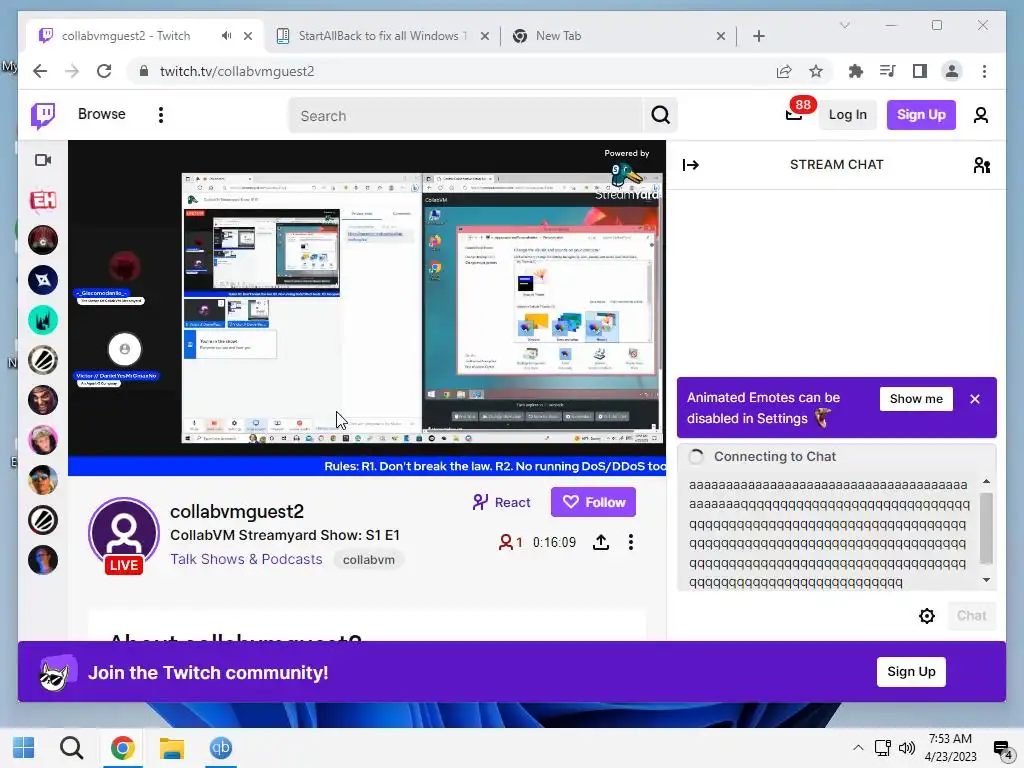The width and height of the screenshot is (1024, 768).
Task: Click the Twitch search field
Action: 467,116
